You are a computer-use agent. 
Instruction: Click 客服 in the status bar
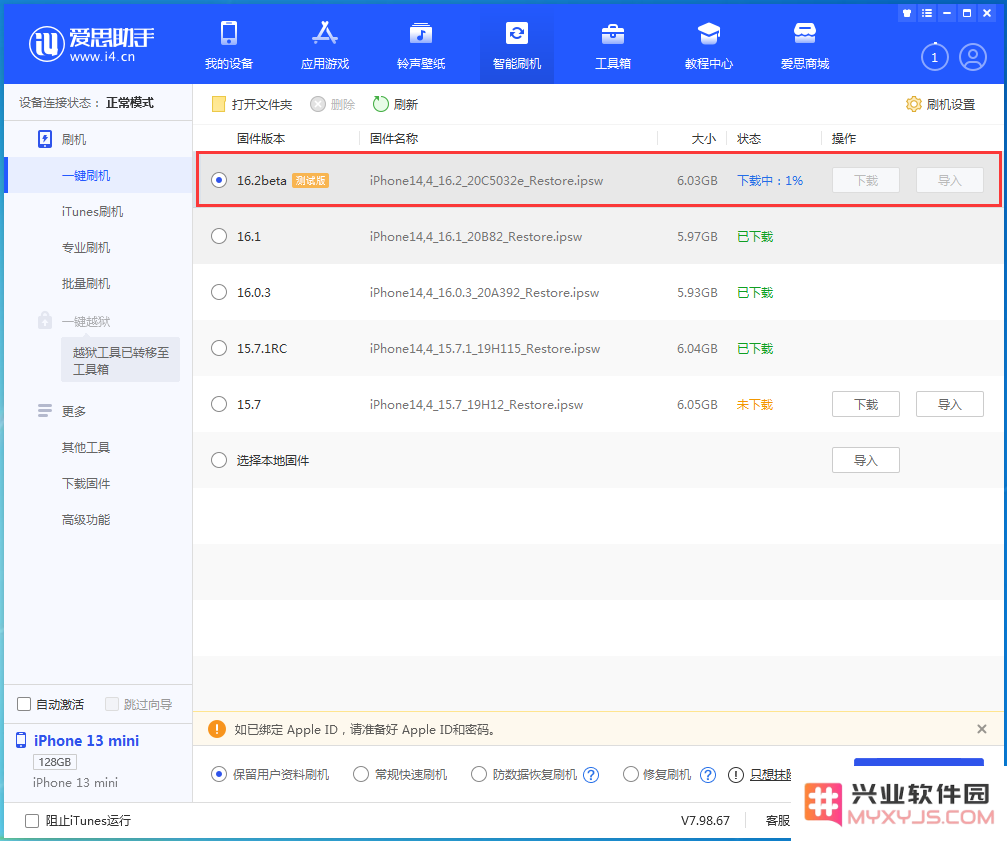[x=778, y=820]
